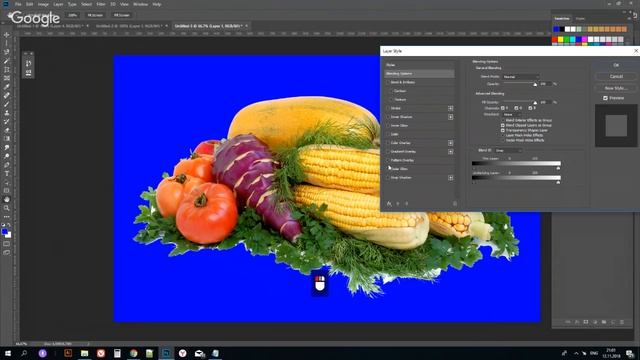Open the Blend If dropdown

click(x=509, y=151)
